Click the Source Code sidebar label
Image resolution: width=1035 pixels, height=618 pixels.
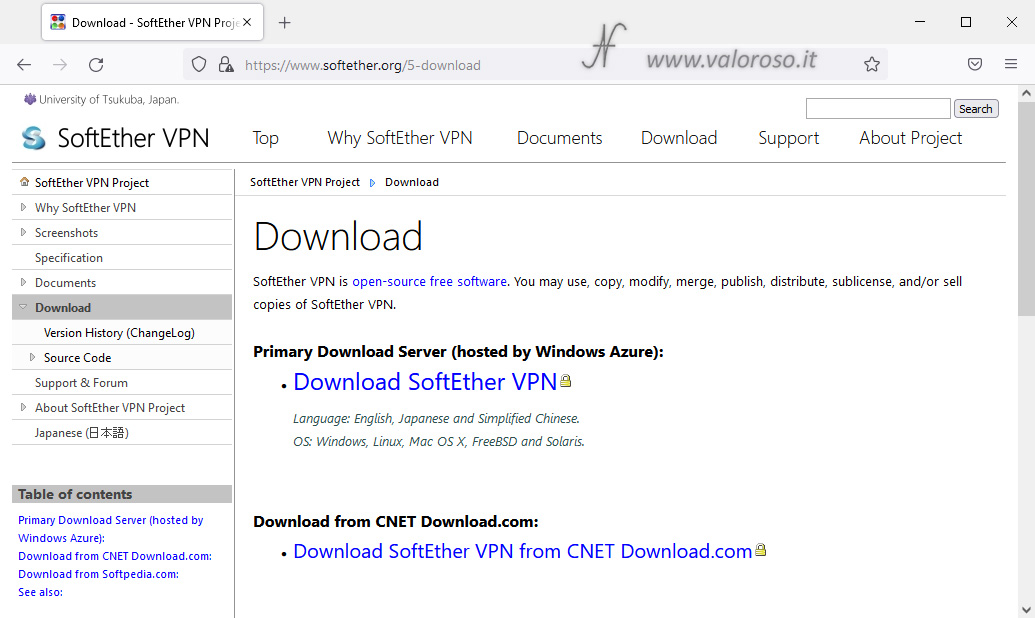[77, 358]
